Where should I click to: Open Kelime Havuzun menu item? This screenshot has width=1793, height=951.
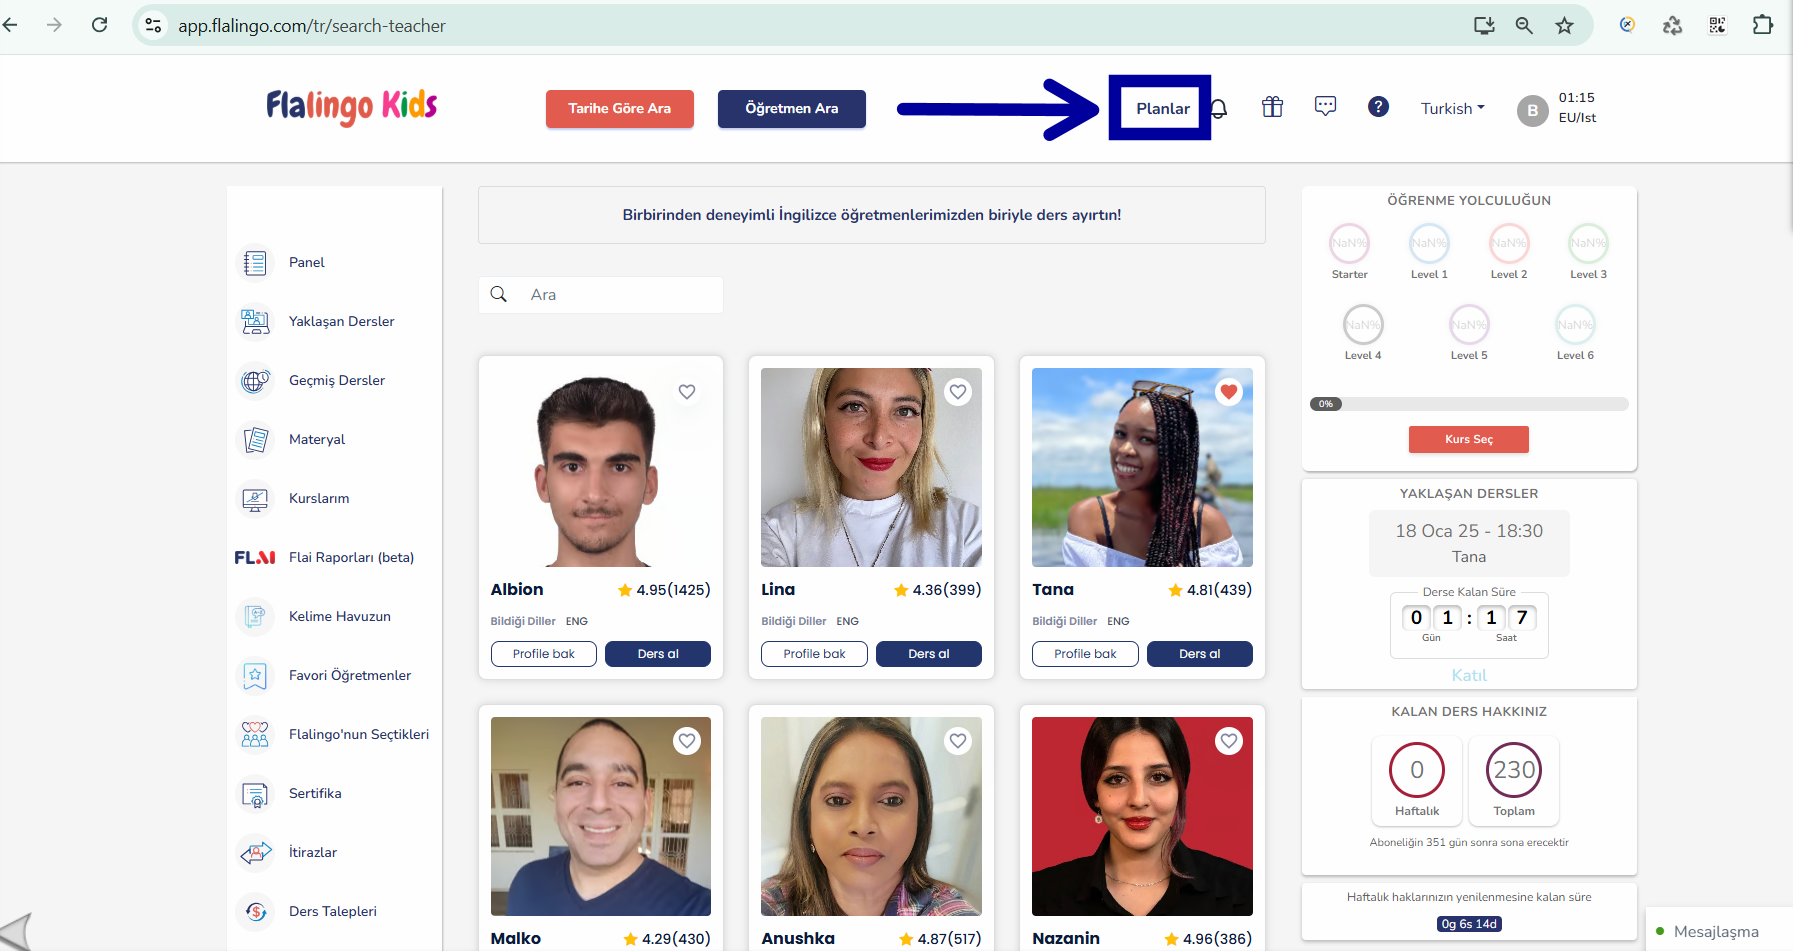coord(340,617)
